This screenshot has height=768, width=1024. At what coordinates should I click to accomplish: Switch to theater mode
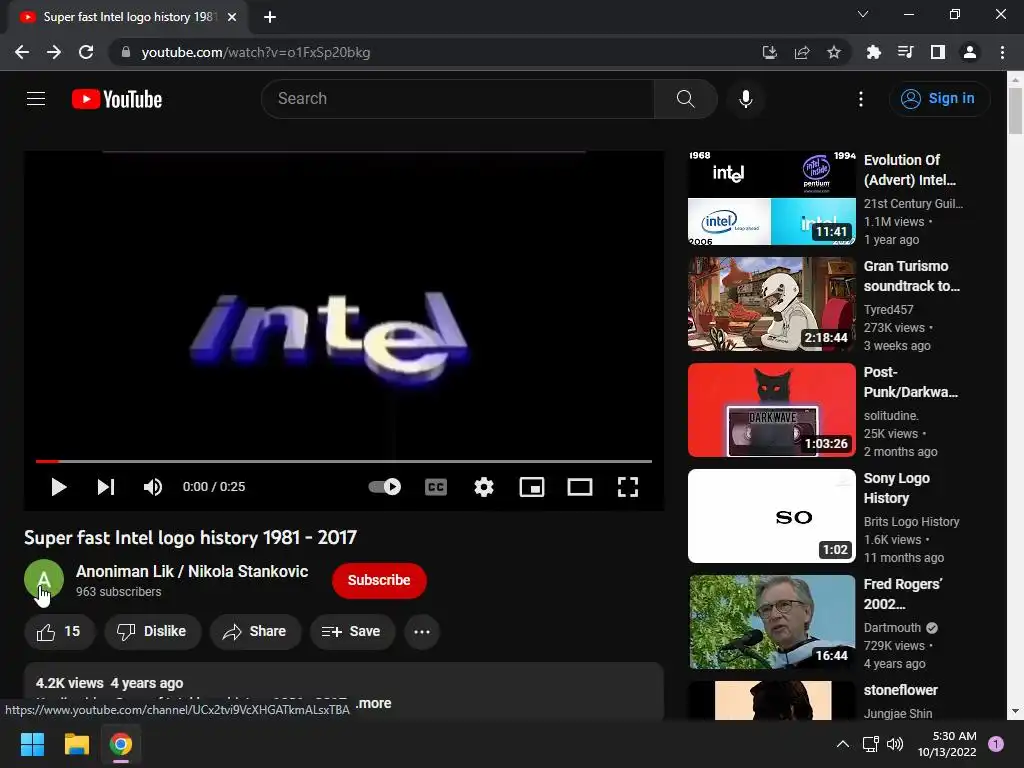(580, 487)
